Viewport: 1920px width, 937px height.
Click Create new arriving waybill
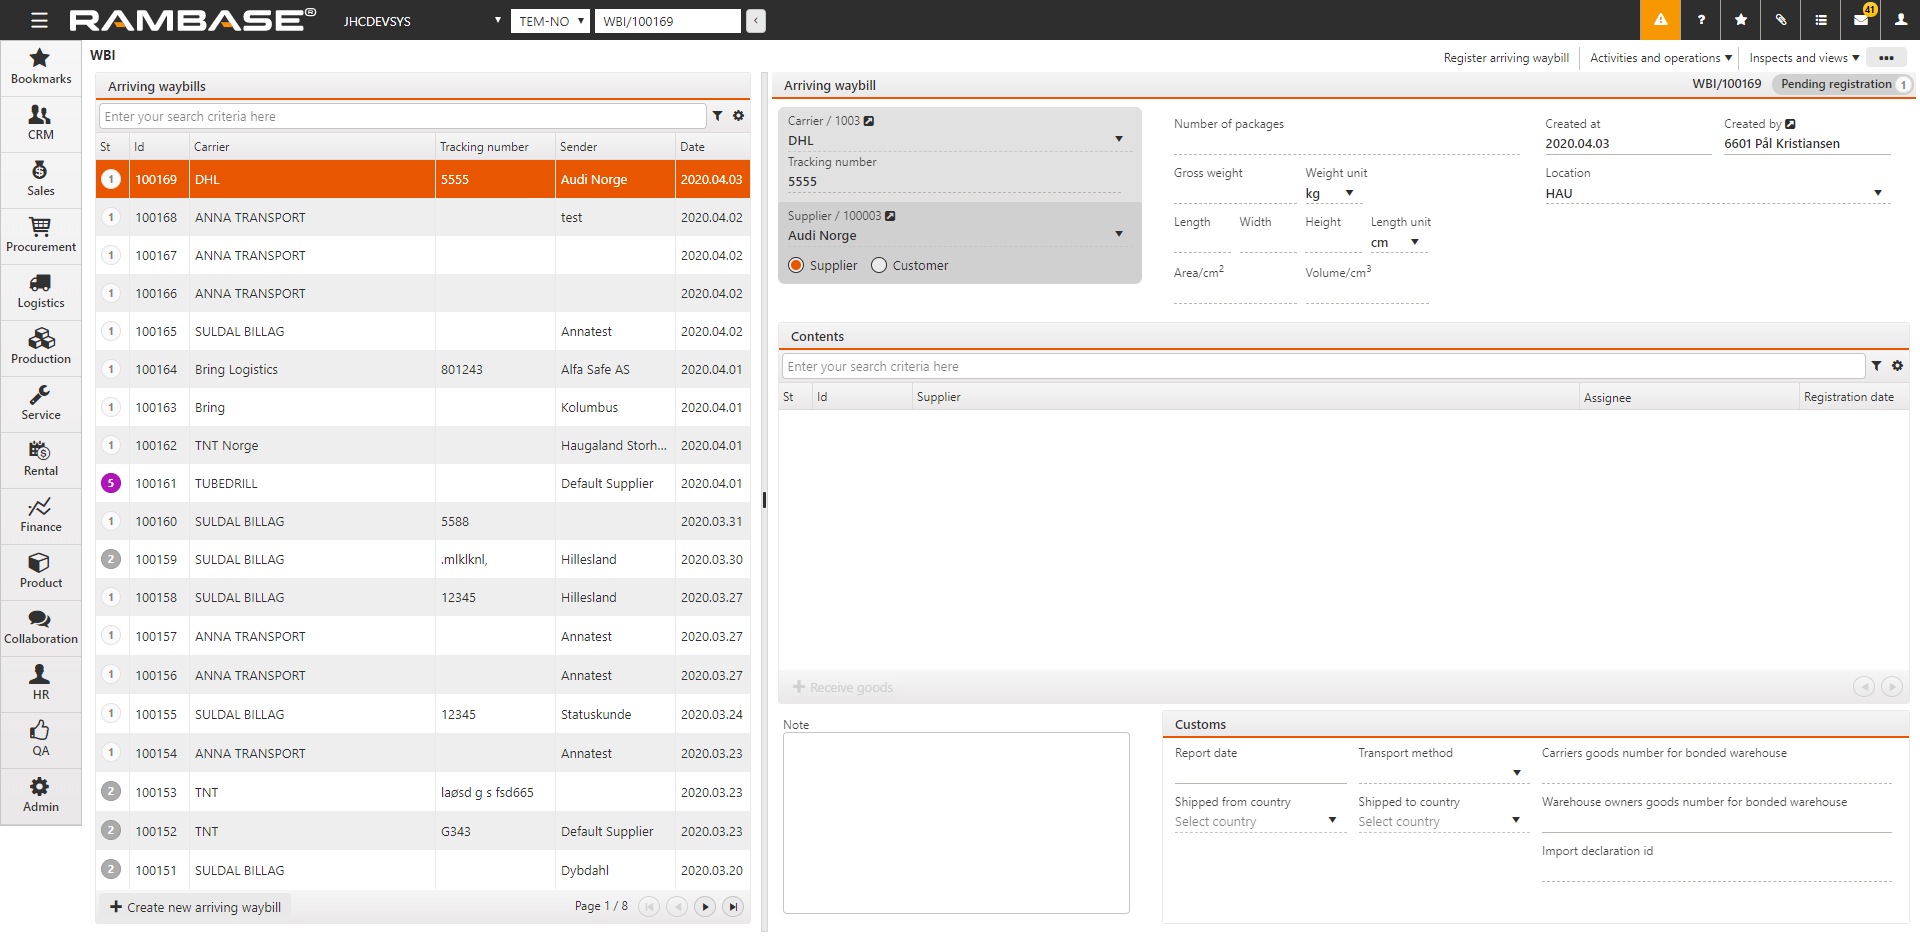point(196,907)
